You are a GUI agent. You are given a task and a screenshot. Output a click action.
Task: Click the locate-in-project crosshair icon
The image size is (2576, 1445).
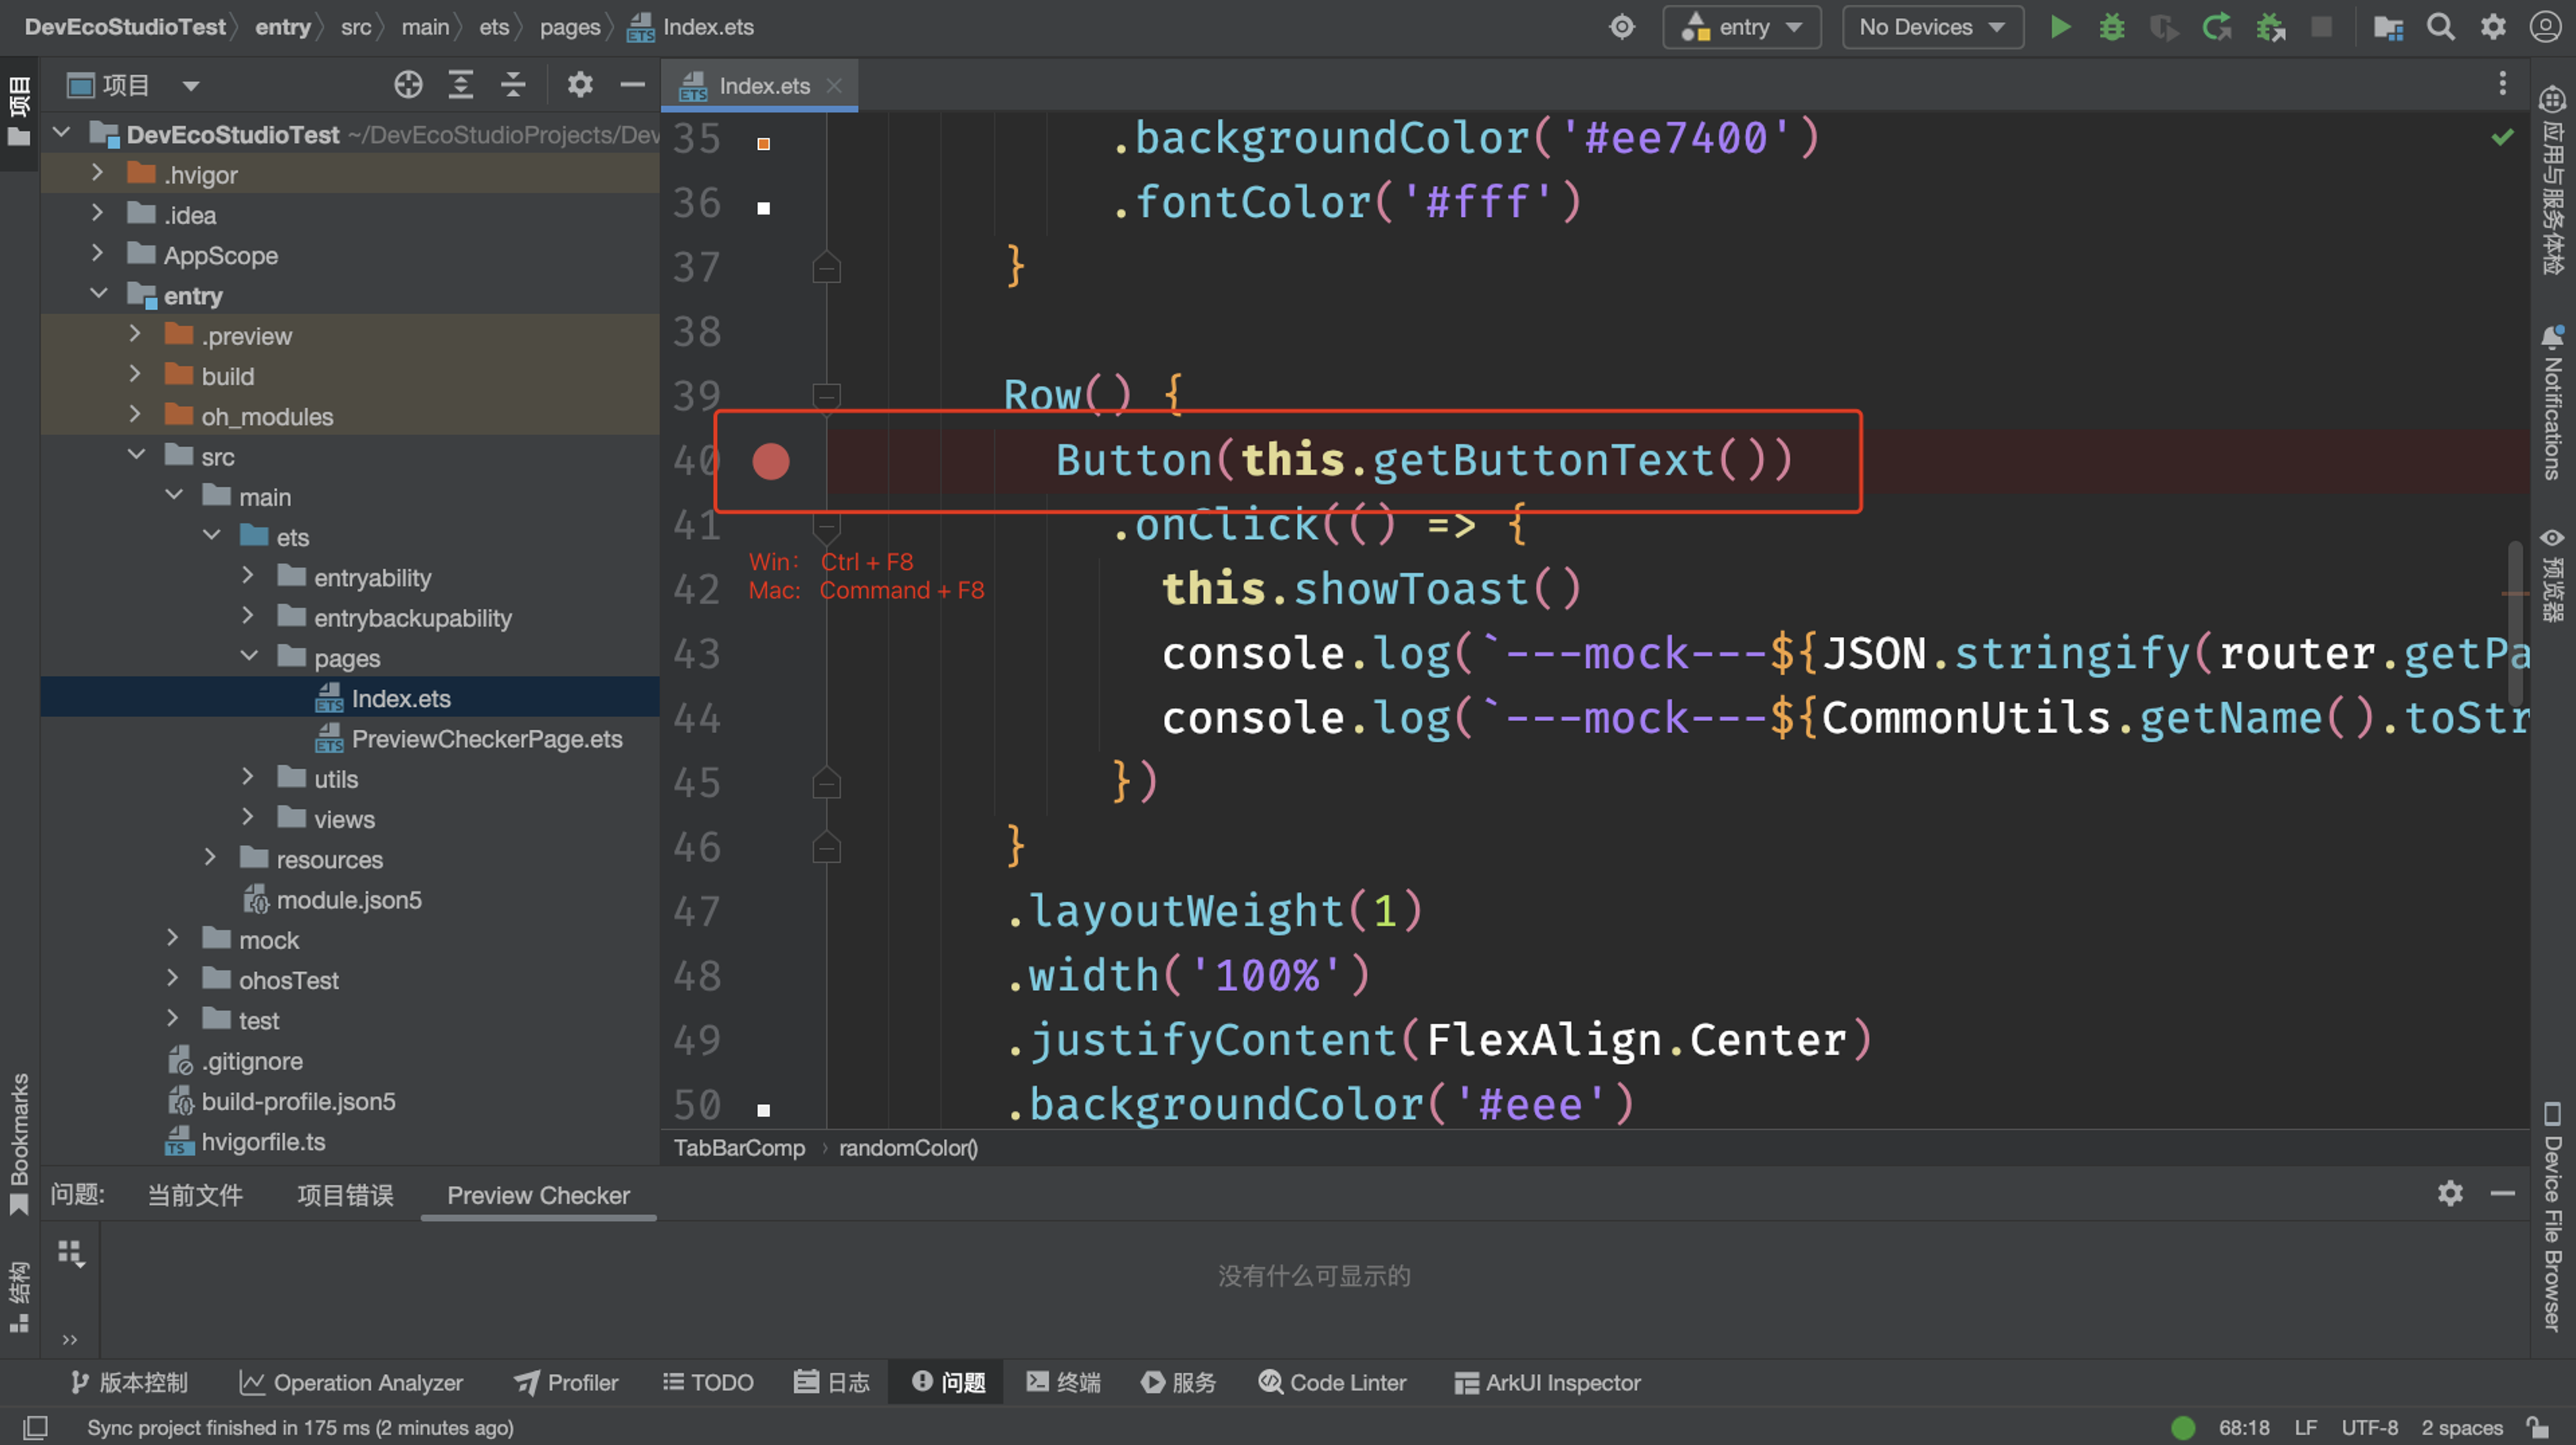point(408,85)
